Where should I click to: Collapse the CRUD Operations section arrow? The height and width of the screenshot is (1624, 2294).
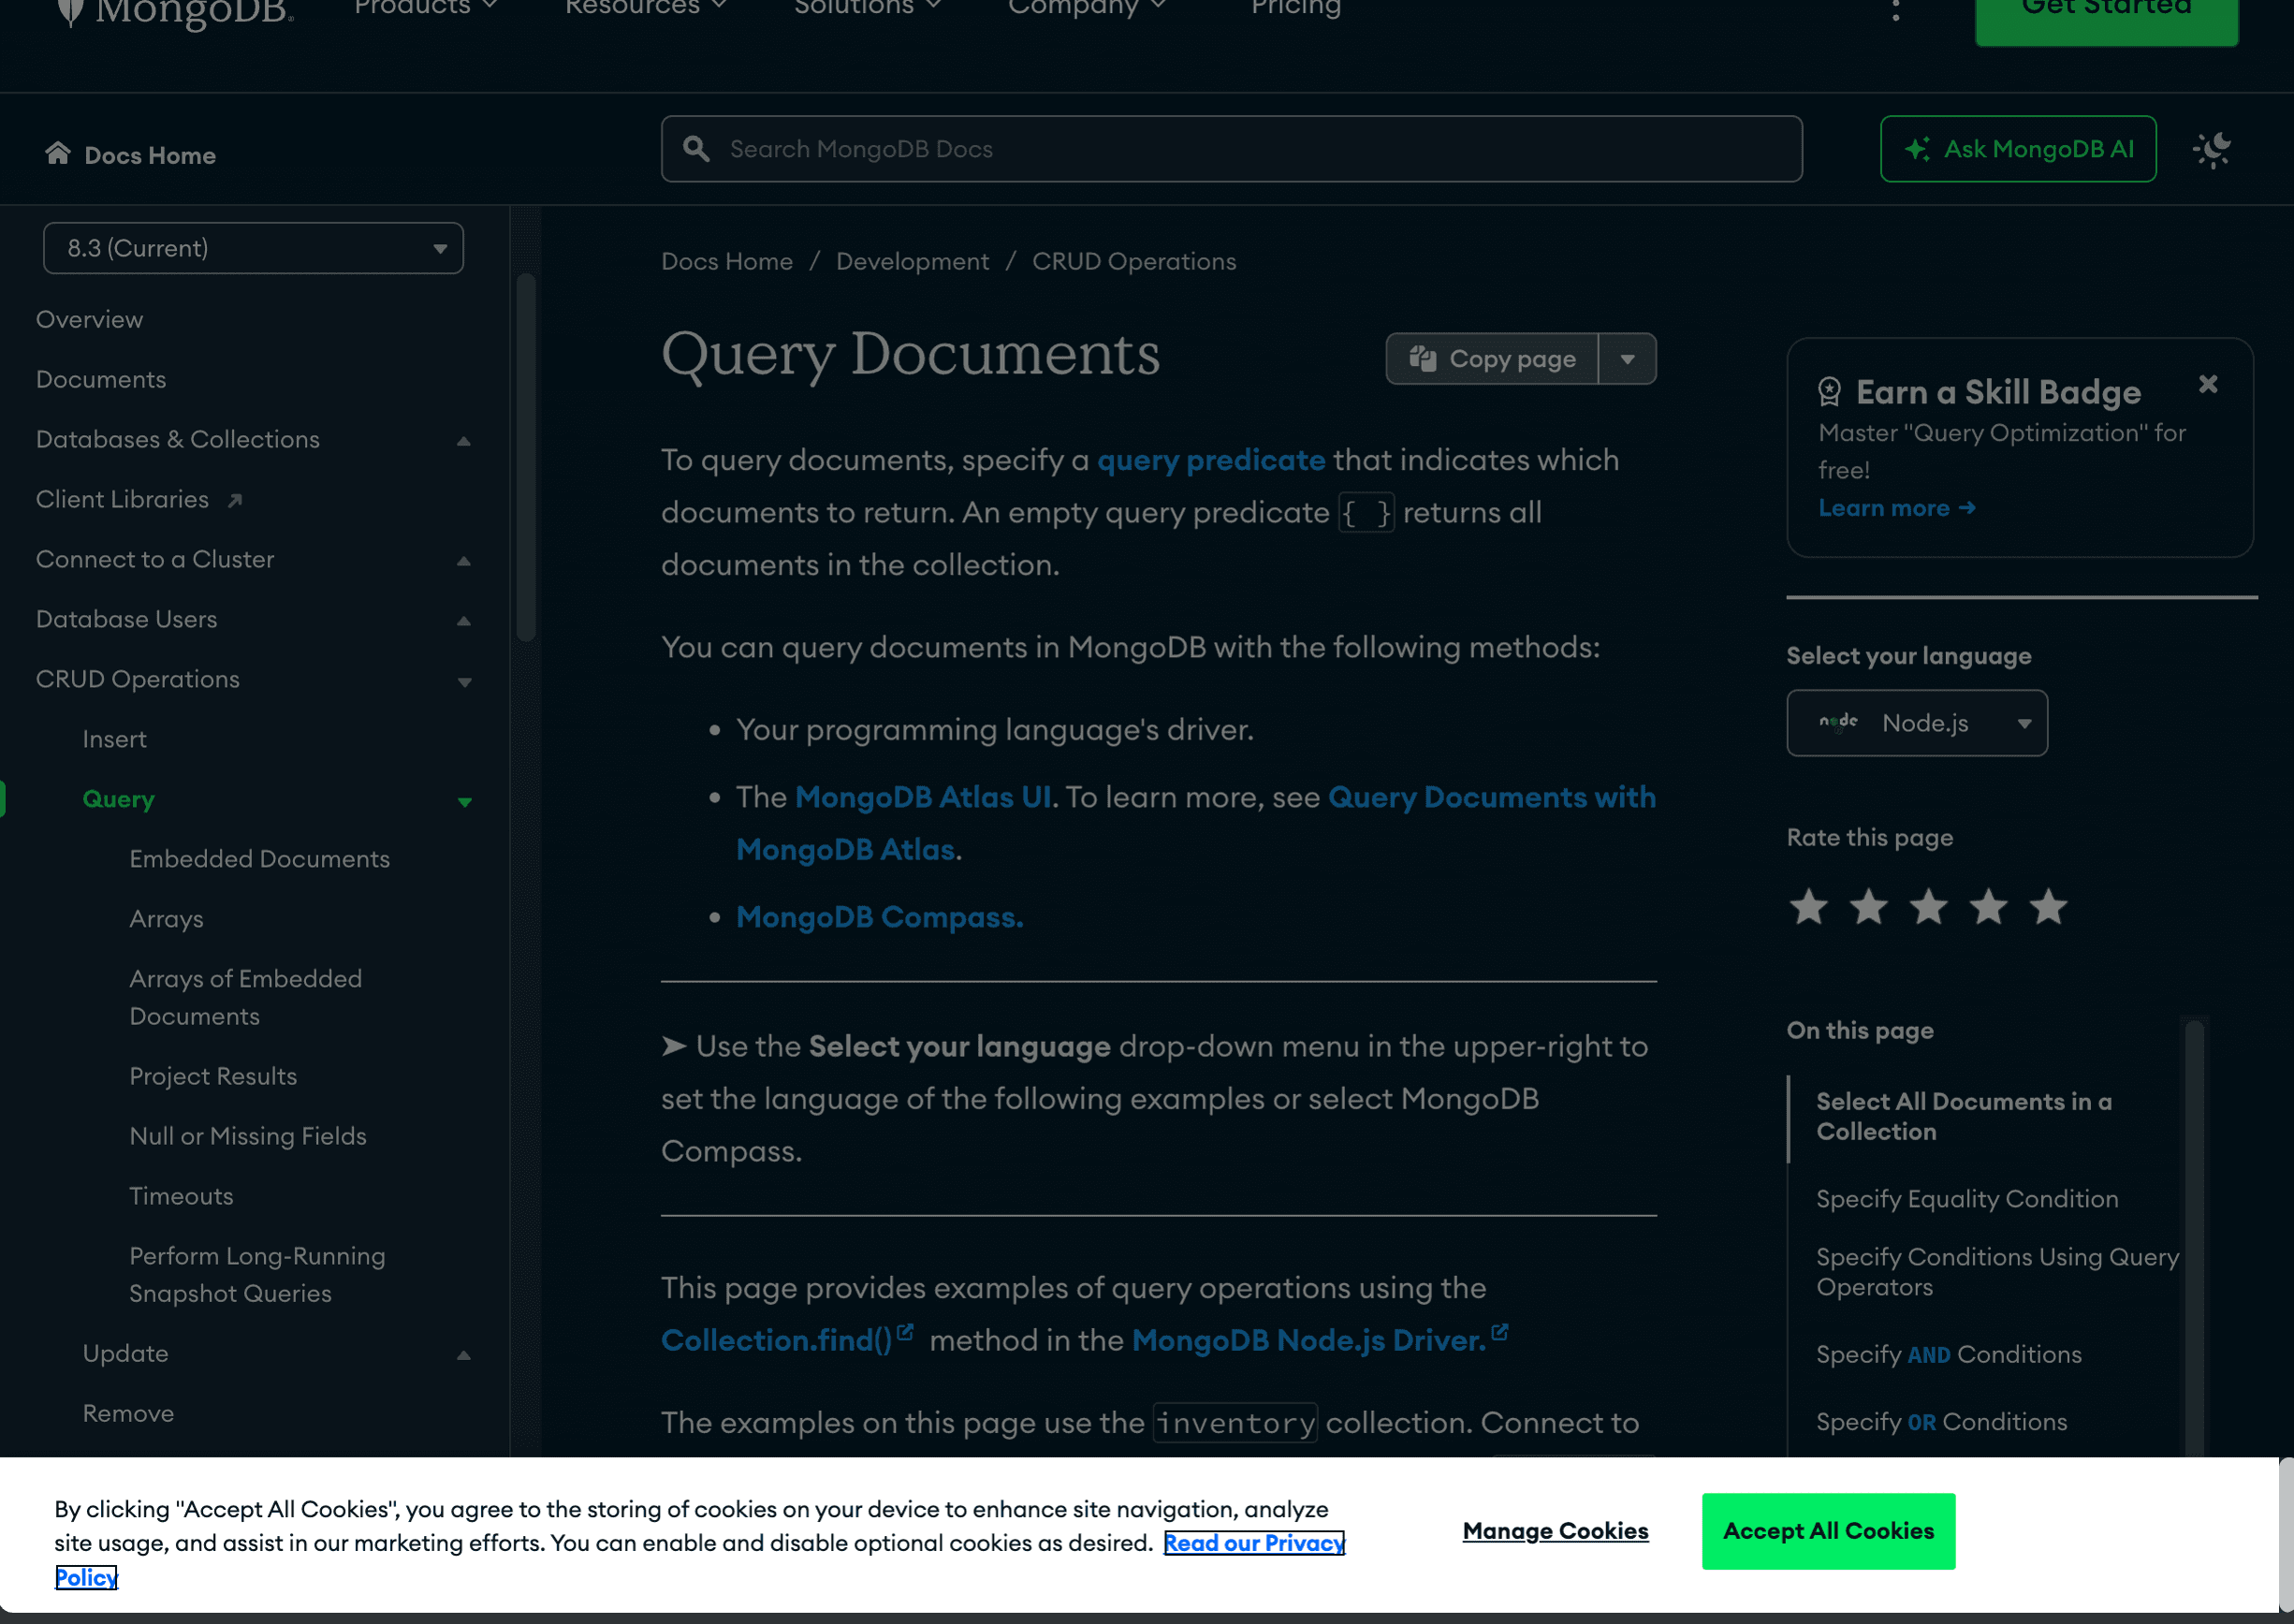[464, 681]
